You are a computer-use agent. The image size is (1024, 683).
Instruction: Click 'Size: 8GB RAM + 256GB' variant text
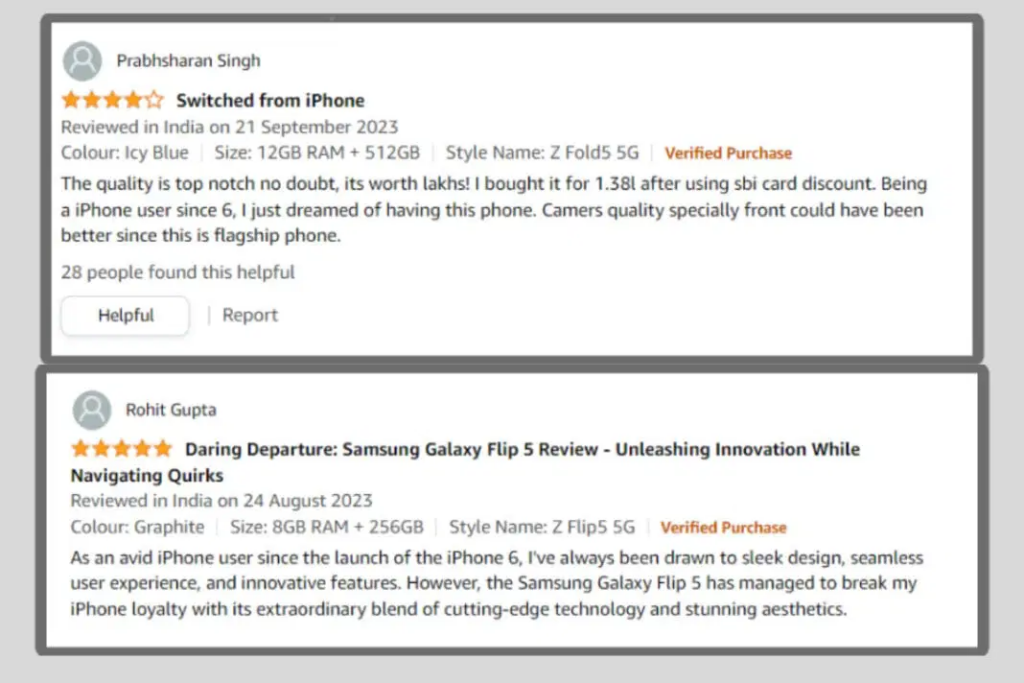tap(327, 527)
